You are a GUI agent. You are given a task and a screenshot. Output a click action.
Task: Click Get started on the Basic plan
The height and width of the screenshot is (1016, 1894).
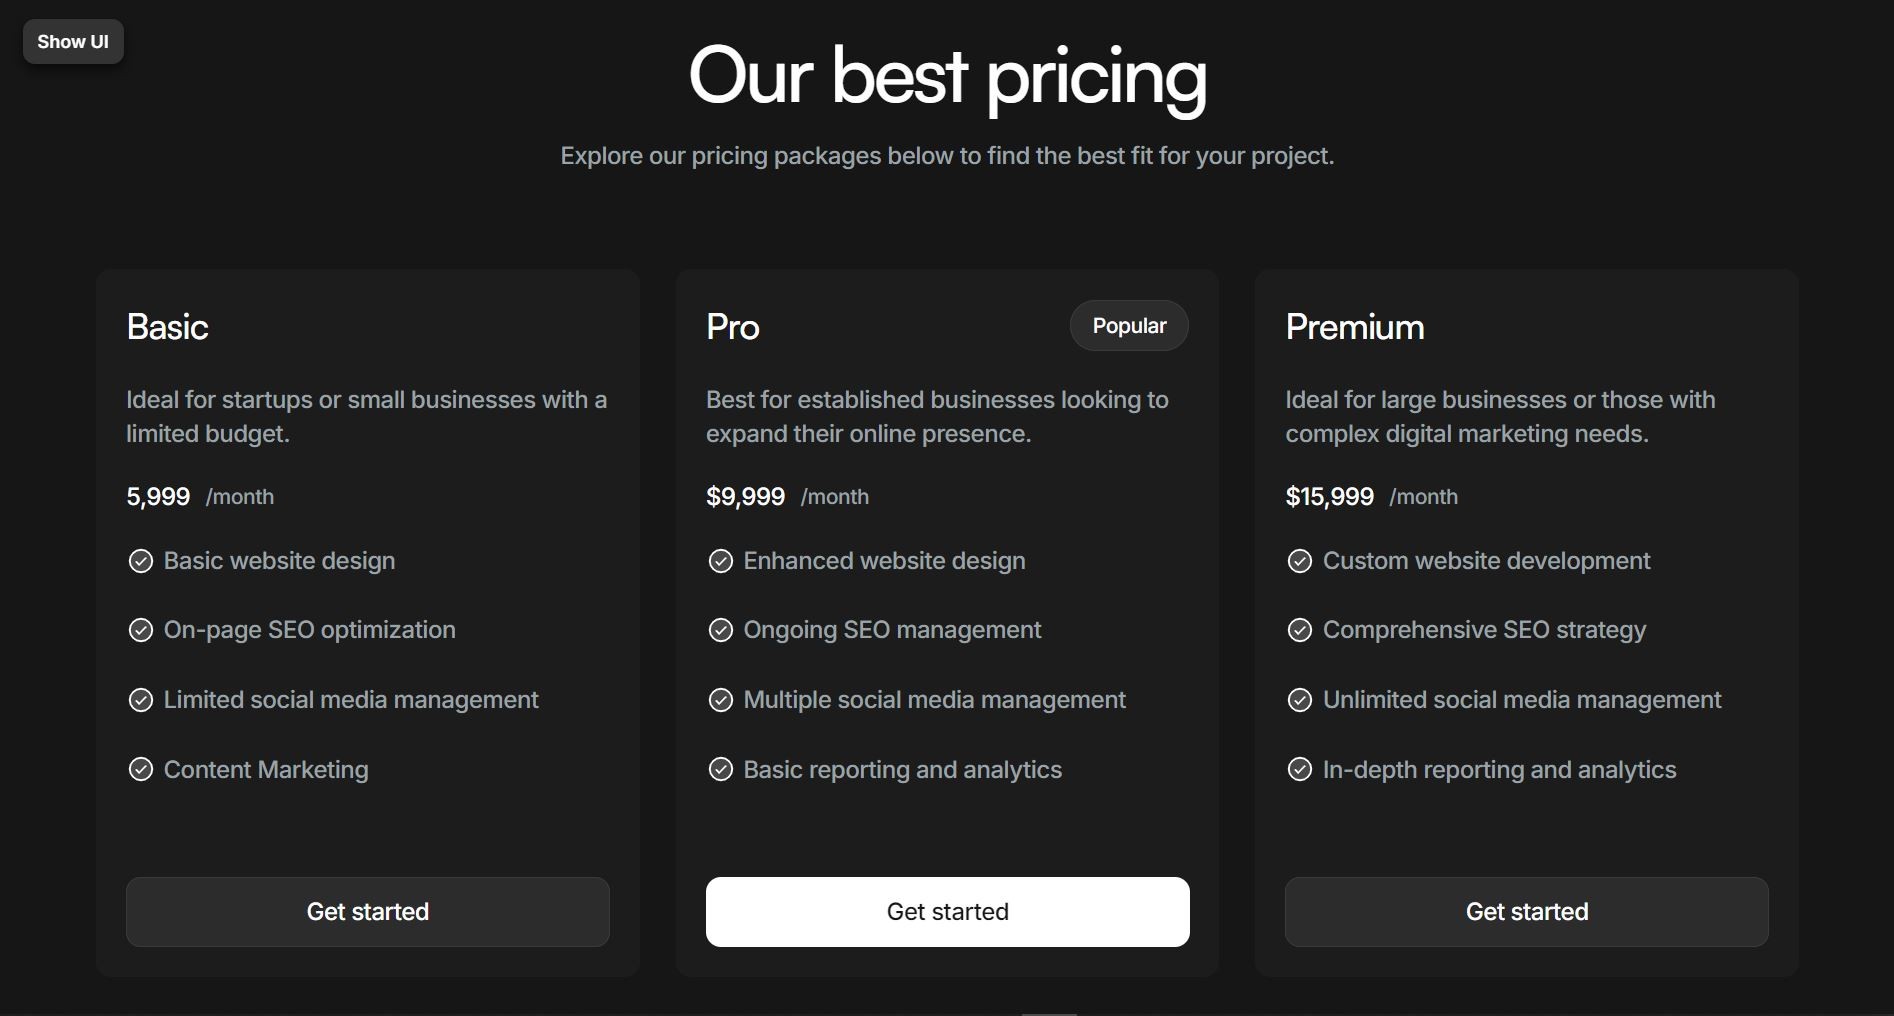[367, 911]
